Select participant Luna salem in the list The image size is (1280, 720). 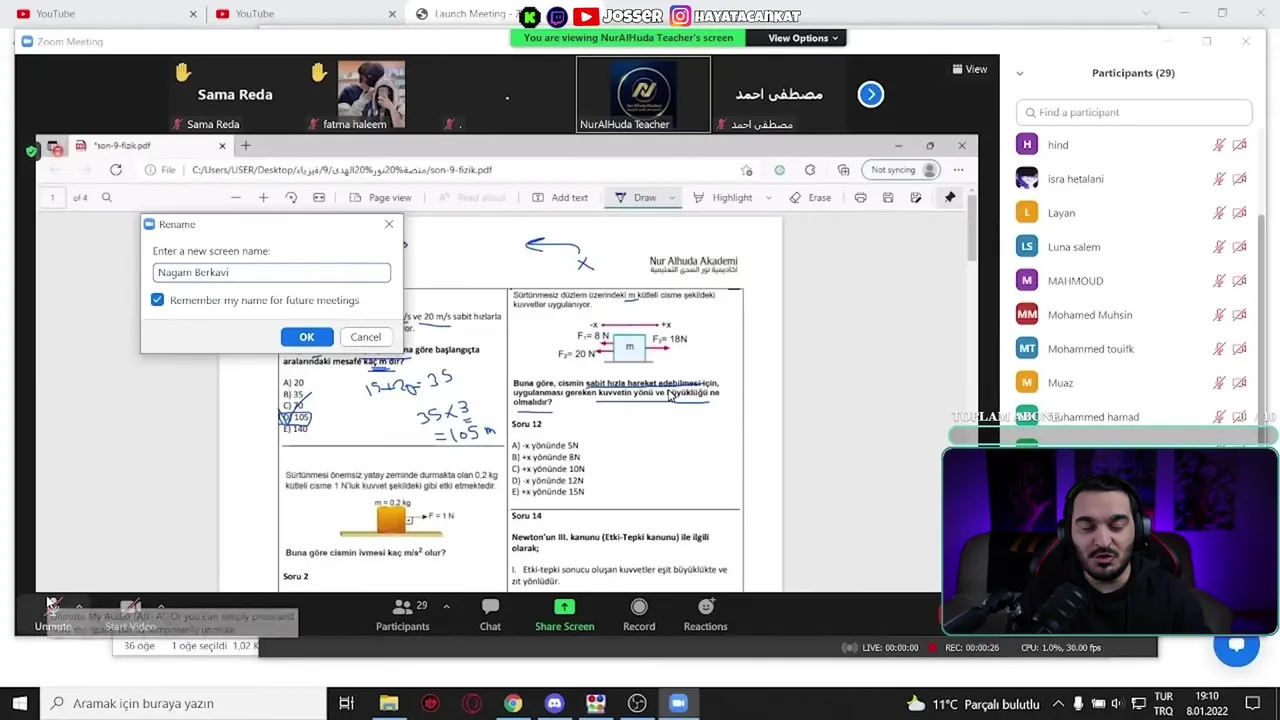pyautogui.click(x=1132, y=247)
